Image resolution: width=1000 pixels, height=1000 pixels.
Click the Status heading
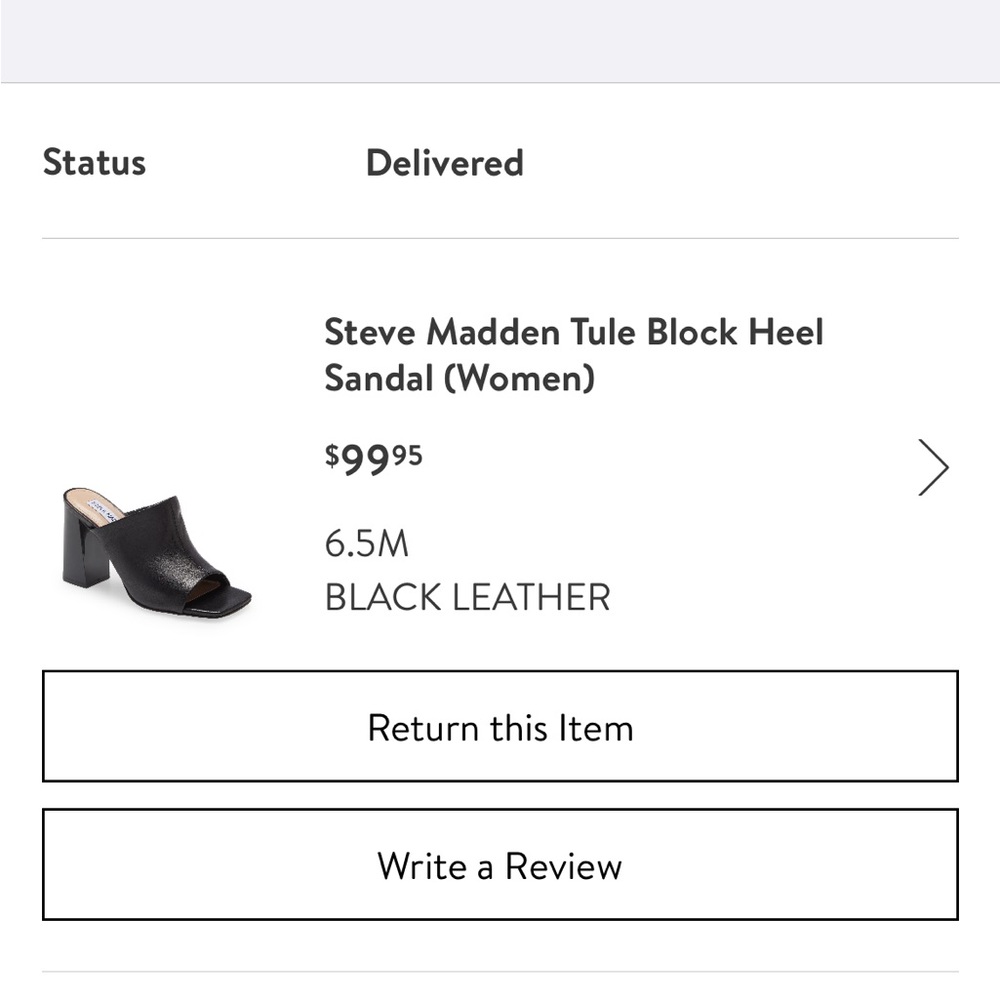(95, 162)
